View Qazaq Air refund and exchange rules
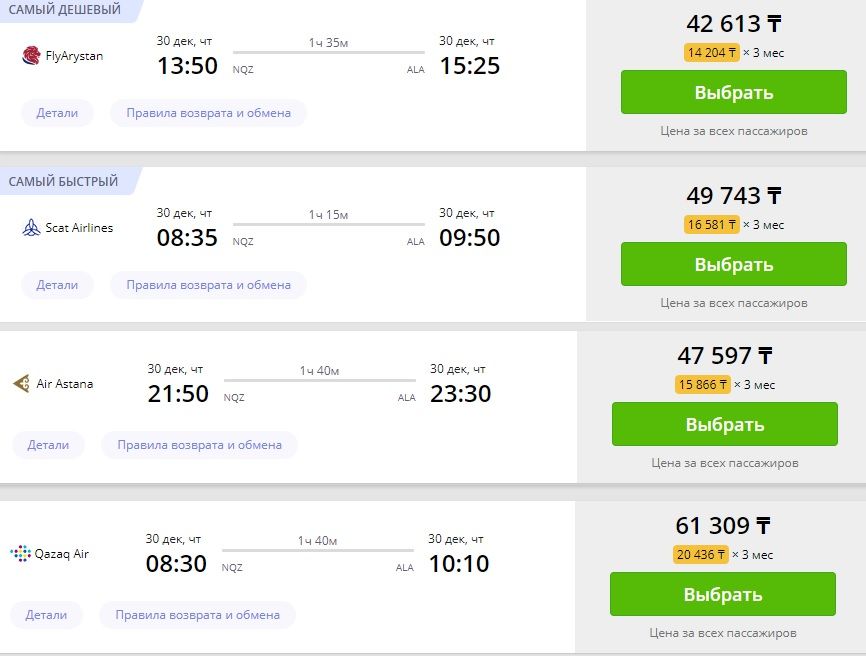This screenshot has height=656, width=866. [x=197, y=615]
